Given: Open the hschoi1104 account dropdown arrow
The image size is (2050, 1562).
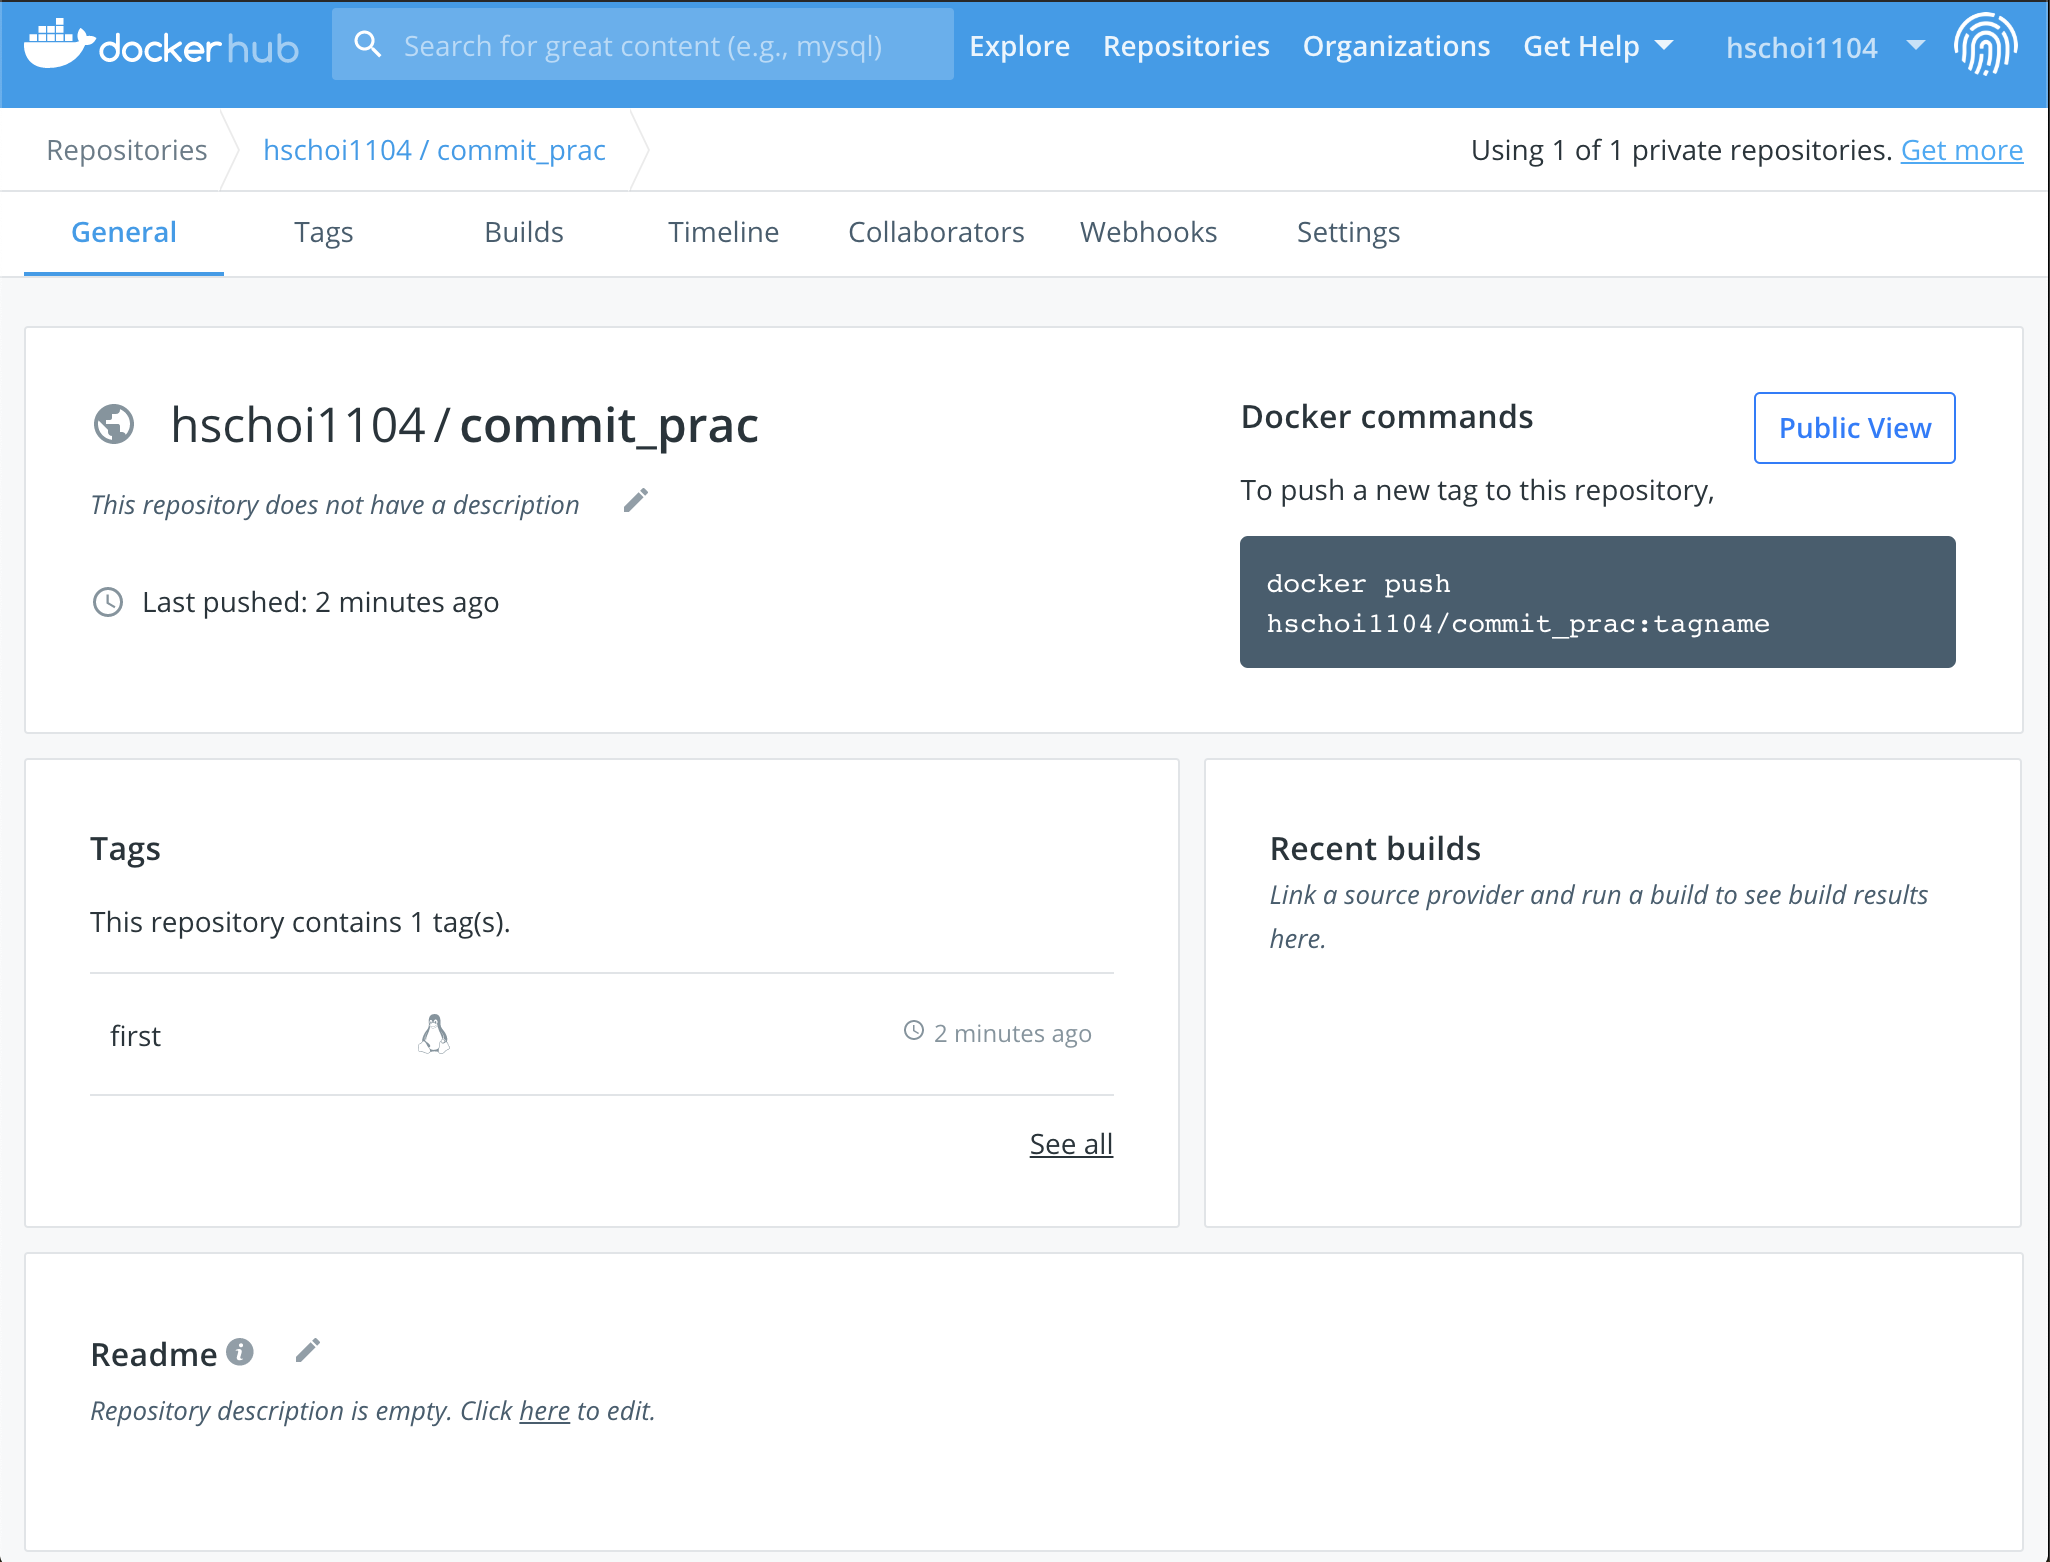Looking at the screenshot, I should [1916, 45].
